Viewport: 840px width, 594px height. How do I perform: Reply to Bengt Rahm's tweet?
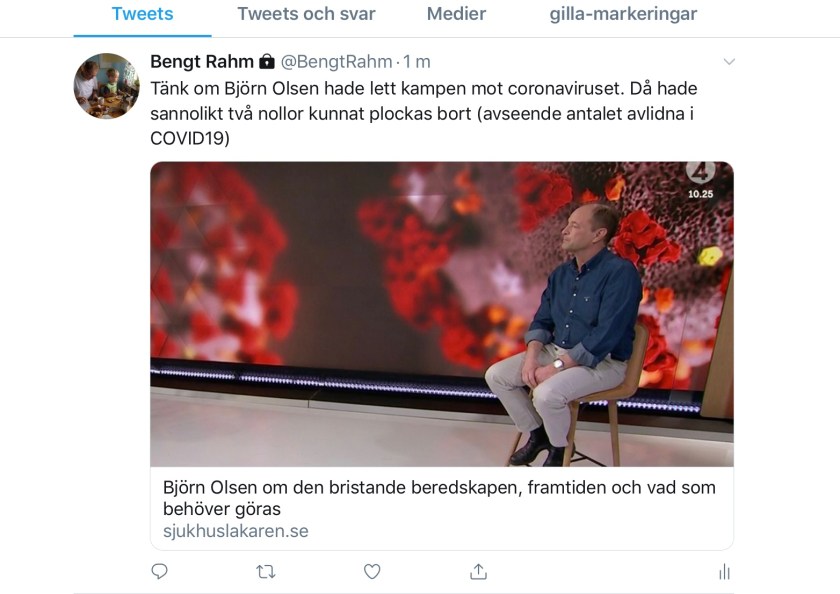[x=159, y=571]
